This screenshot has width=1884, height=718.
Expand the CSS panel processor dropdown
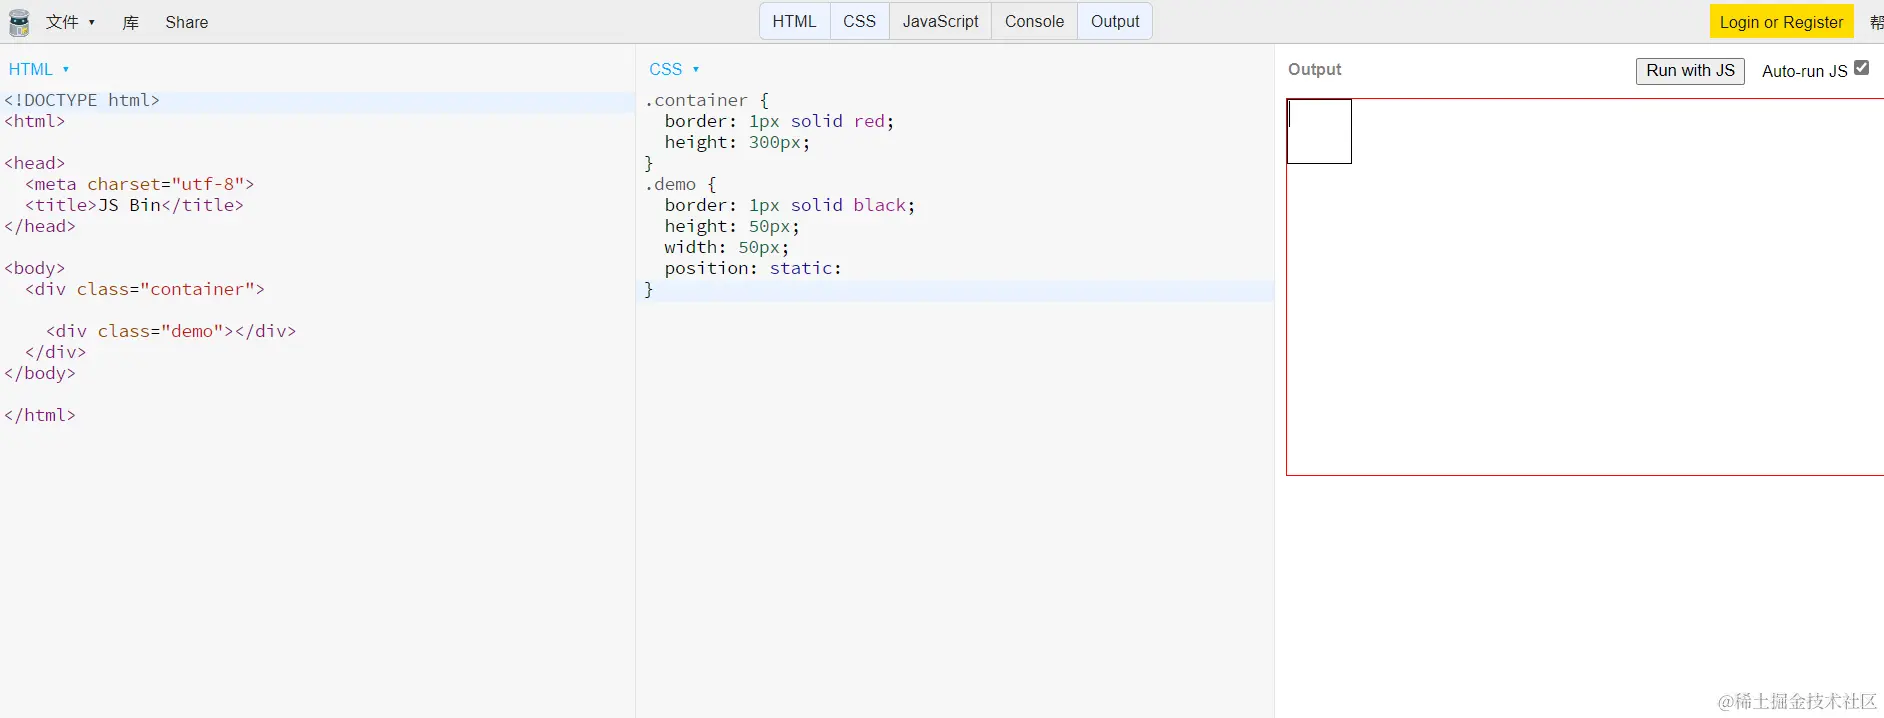[674, 69]
